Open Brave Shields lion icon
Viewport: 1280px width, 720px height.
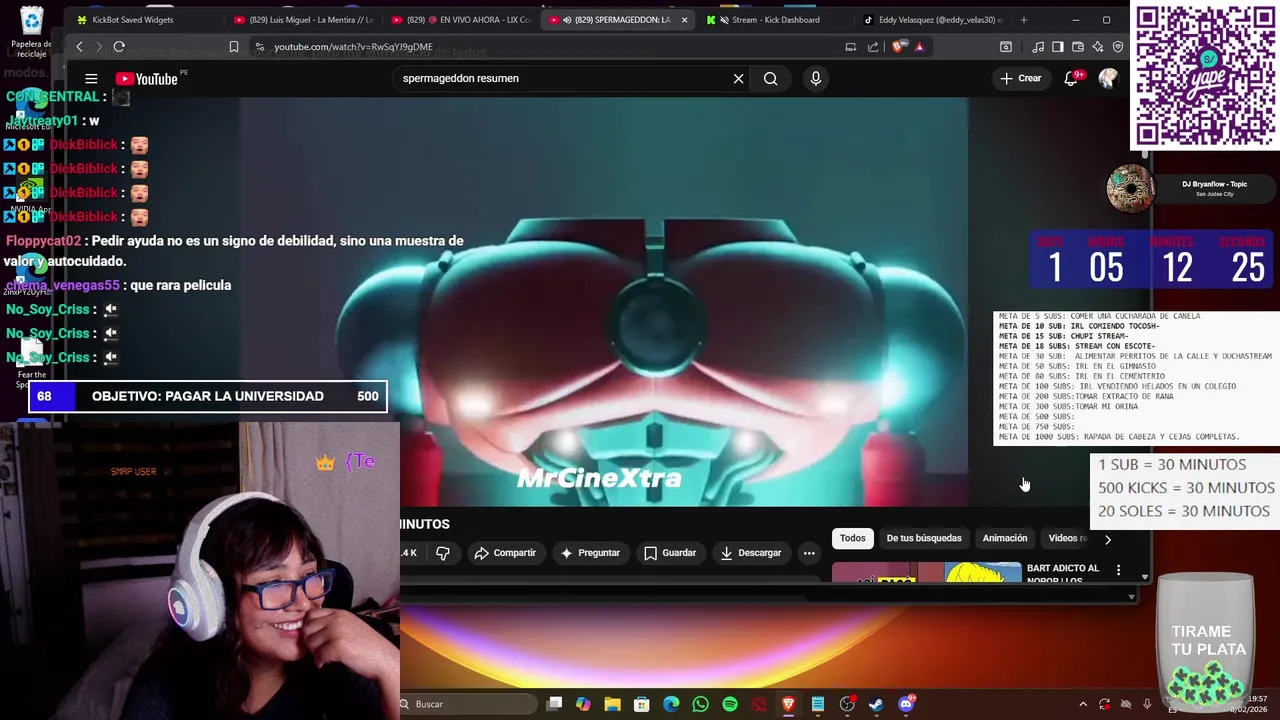pyautogui.click(x=897, y=46)
